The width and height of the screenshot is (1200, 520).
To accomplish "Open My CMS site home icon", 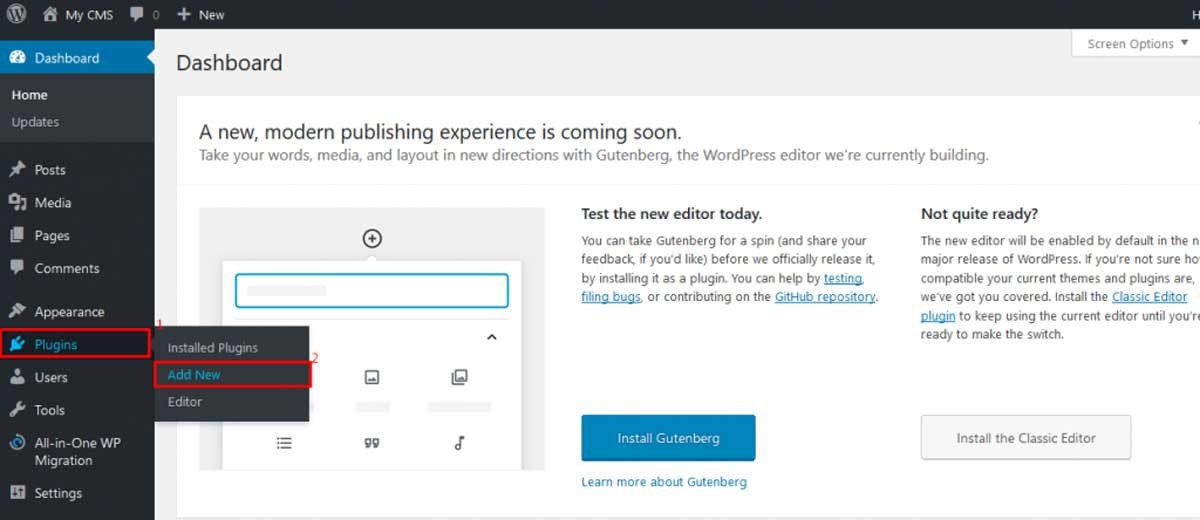I will point(50,15).
